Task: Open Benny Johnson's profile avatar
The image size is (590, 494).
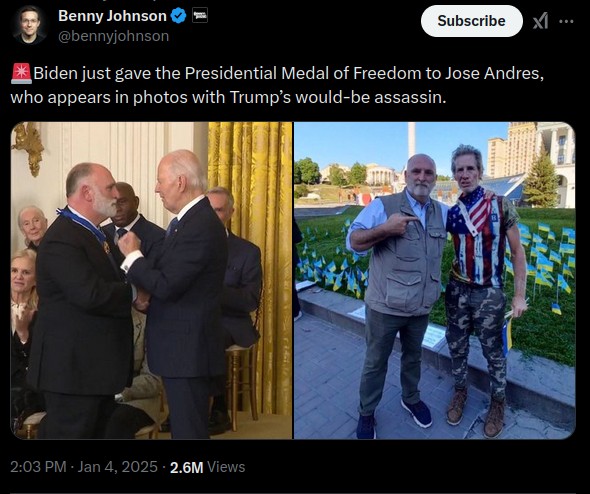Action: 29,25
